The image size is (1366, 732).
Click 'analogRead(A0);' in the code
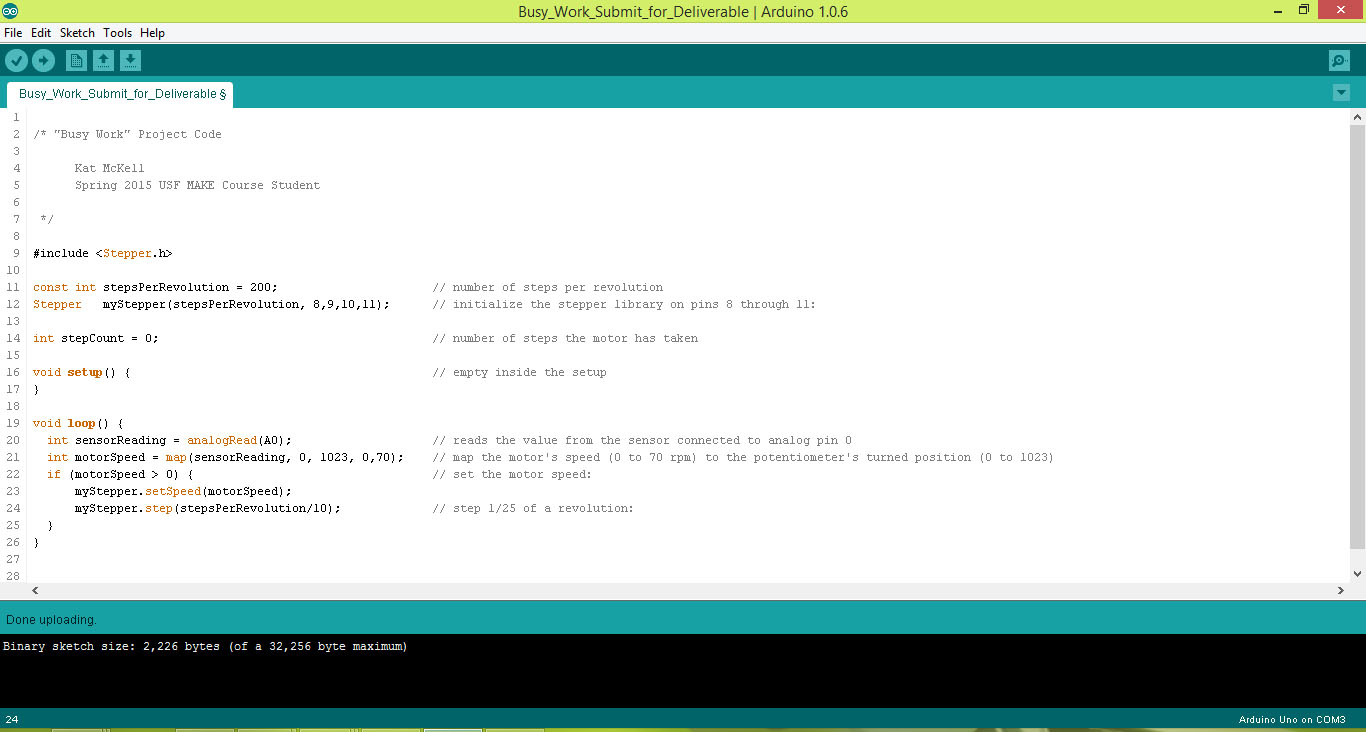pos(239,440)
